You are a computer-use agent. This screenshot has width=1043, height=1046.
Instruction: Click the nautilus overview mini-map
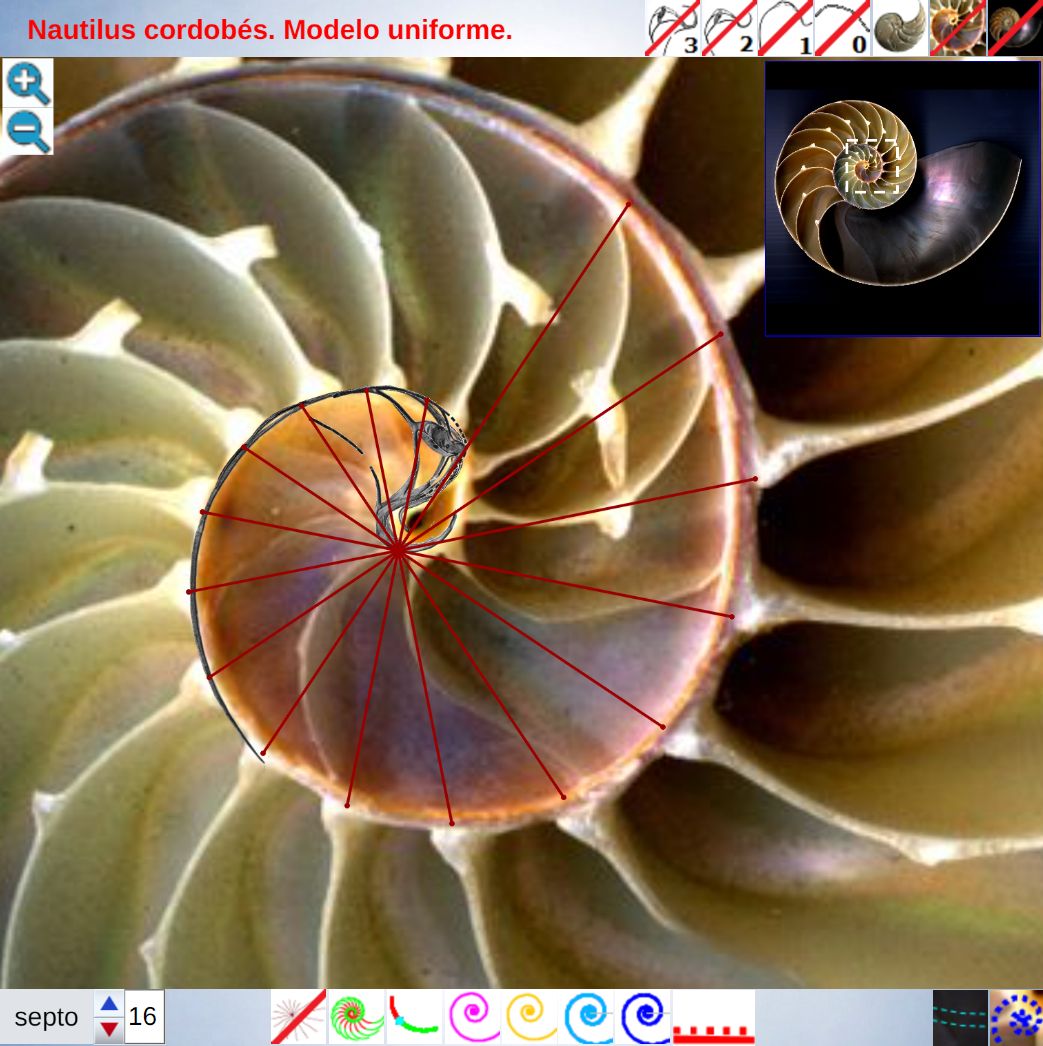(903, 199)
